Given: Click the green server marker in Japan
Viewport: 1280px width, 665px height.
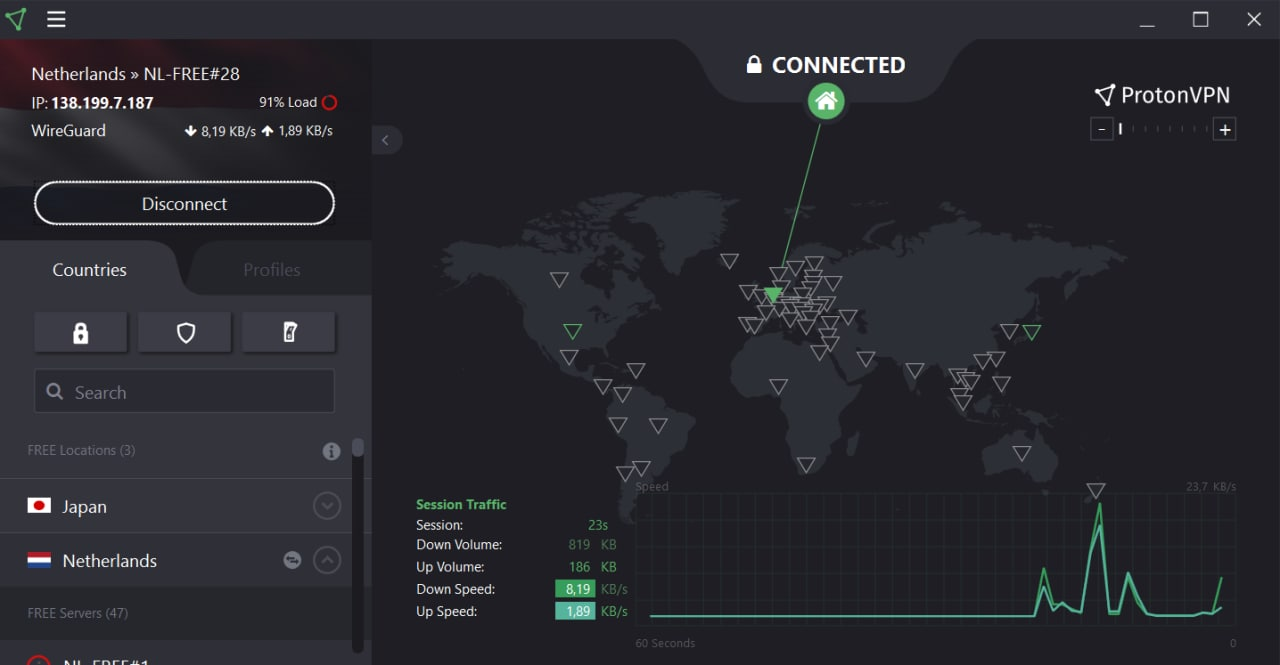Looking at the screenshot, I should coord(1032,331).
